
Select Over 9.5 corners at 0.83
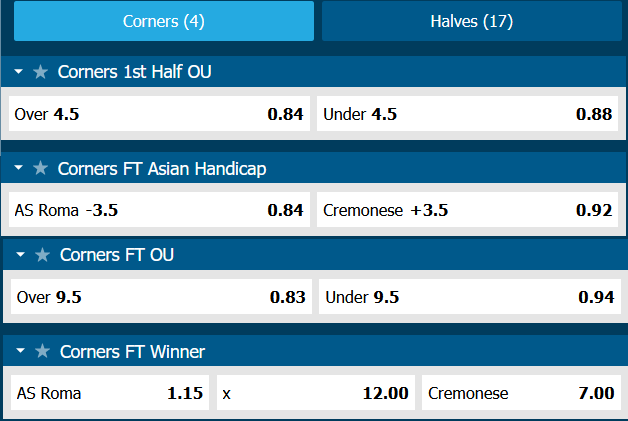(160, 297)
